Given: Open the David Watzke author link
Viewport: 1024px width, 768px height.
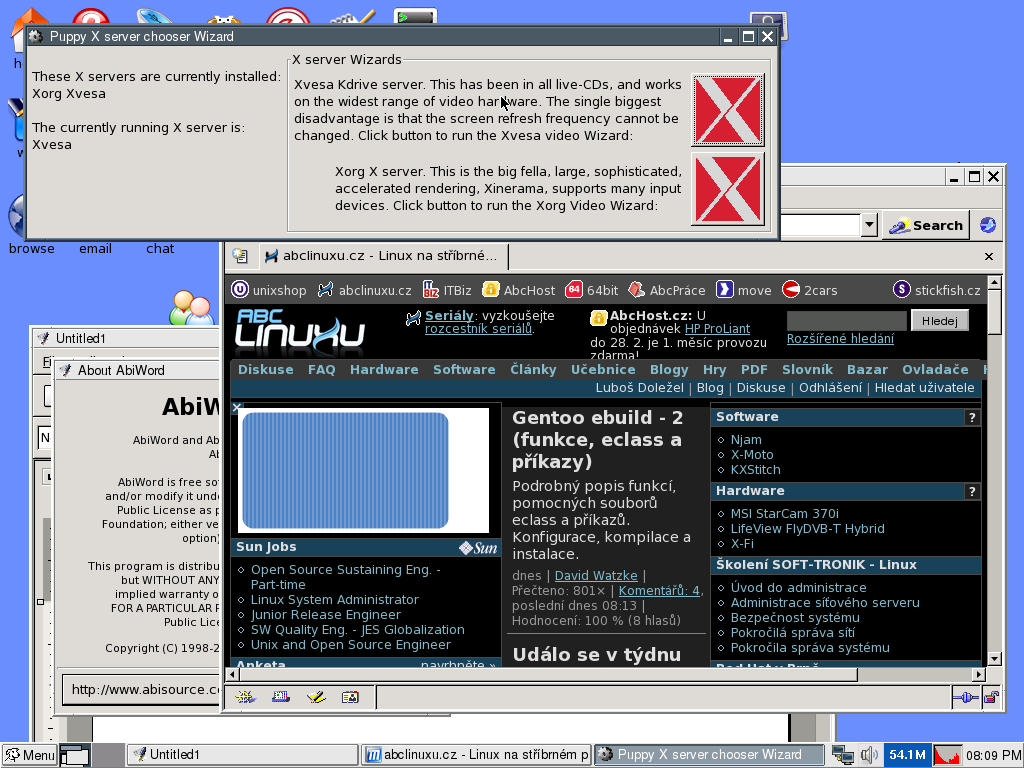Looking at the screenshot, I should [596, 575].
